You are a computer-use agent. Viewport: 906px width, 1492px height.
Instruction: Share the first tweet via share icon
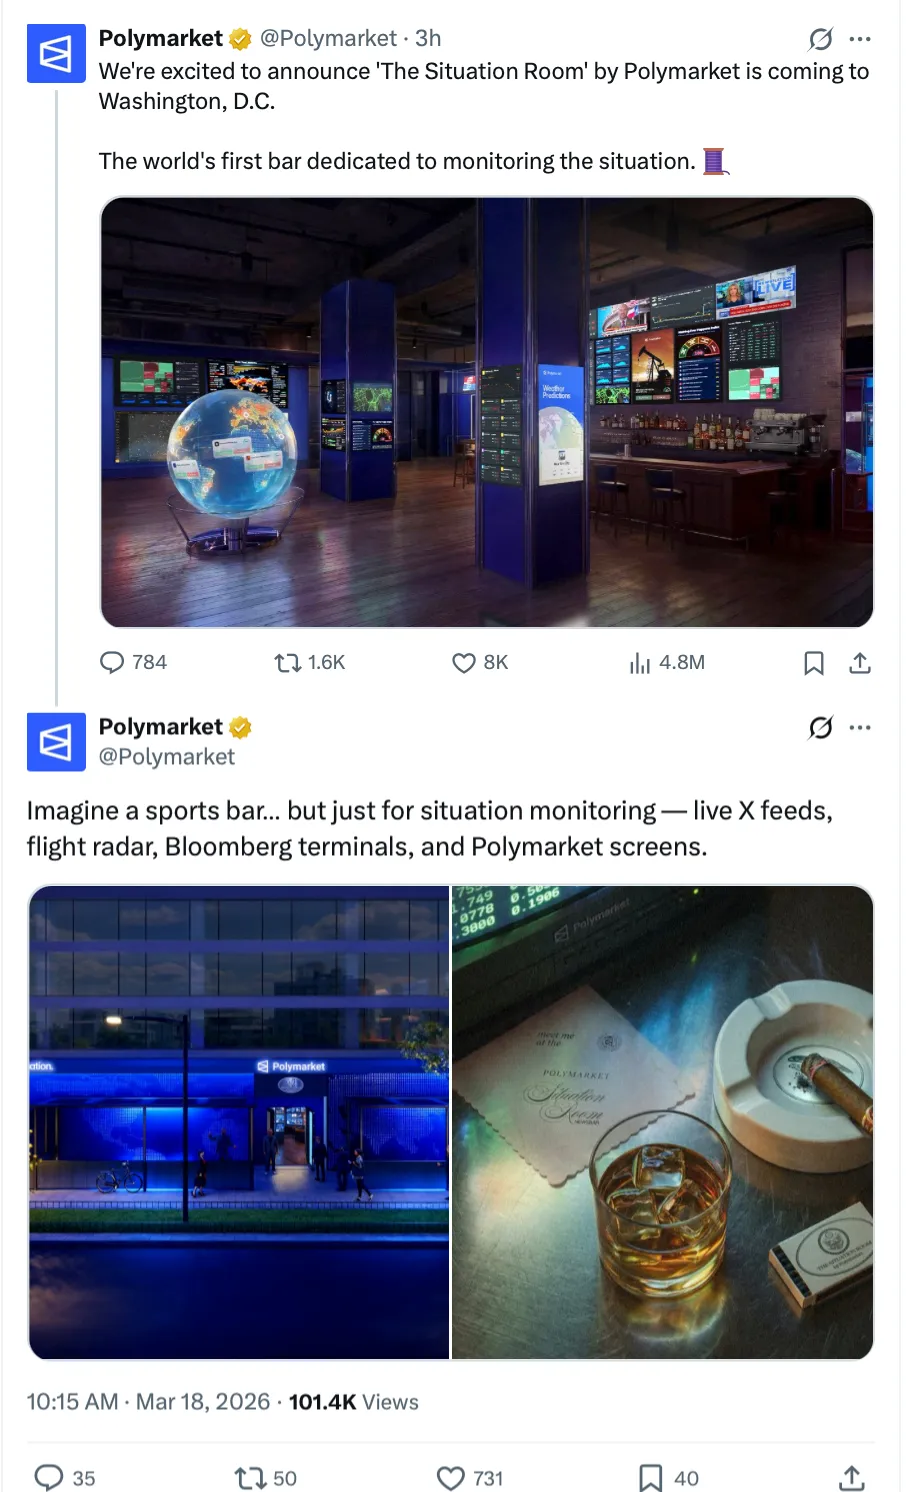(x=860, y=662)
